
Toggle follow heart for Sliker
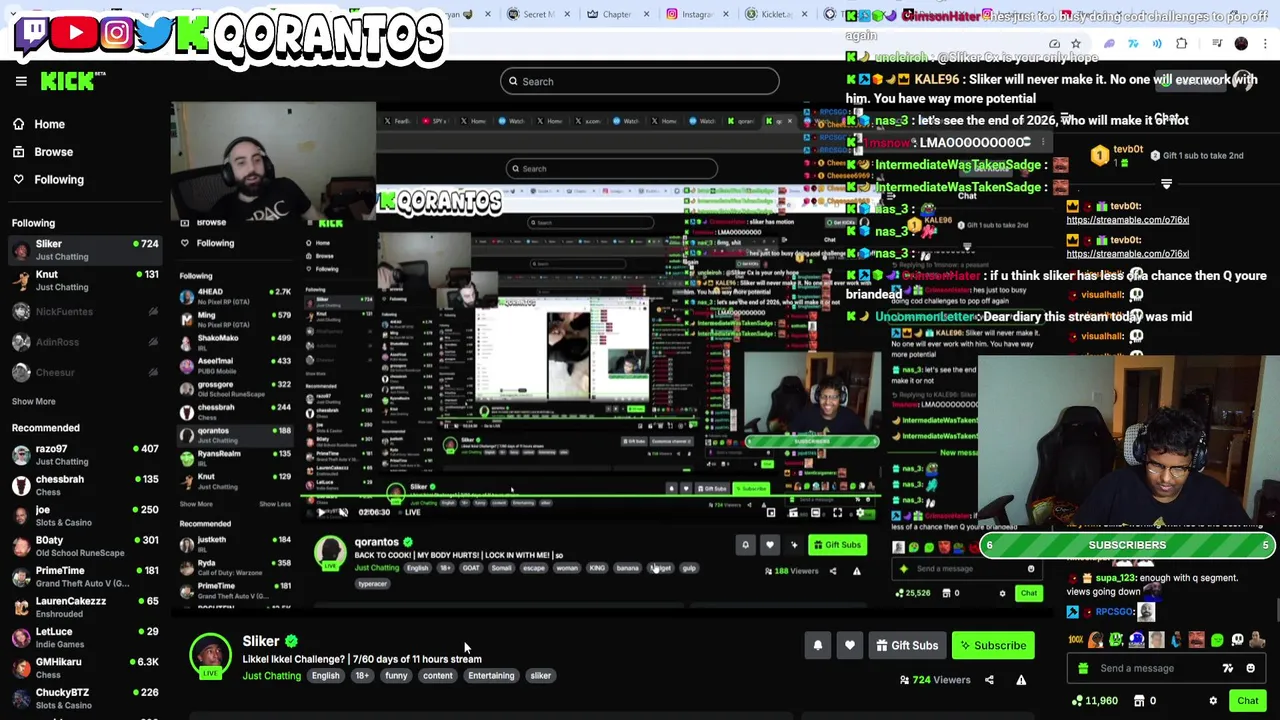click(x=850, y=646)
